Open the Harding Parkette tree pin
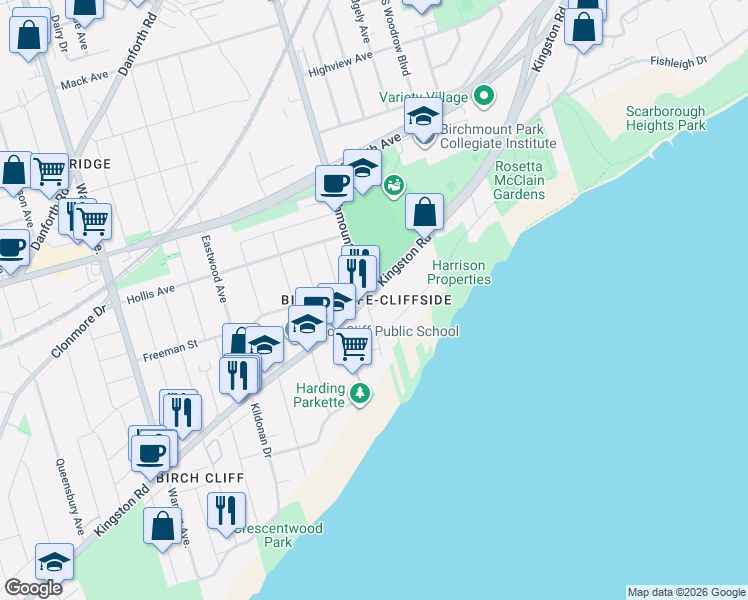748x600 pixels. [x=360, y=394]
